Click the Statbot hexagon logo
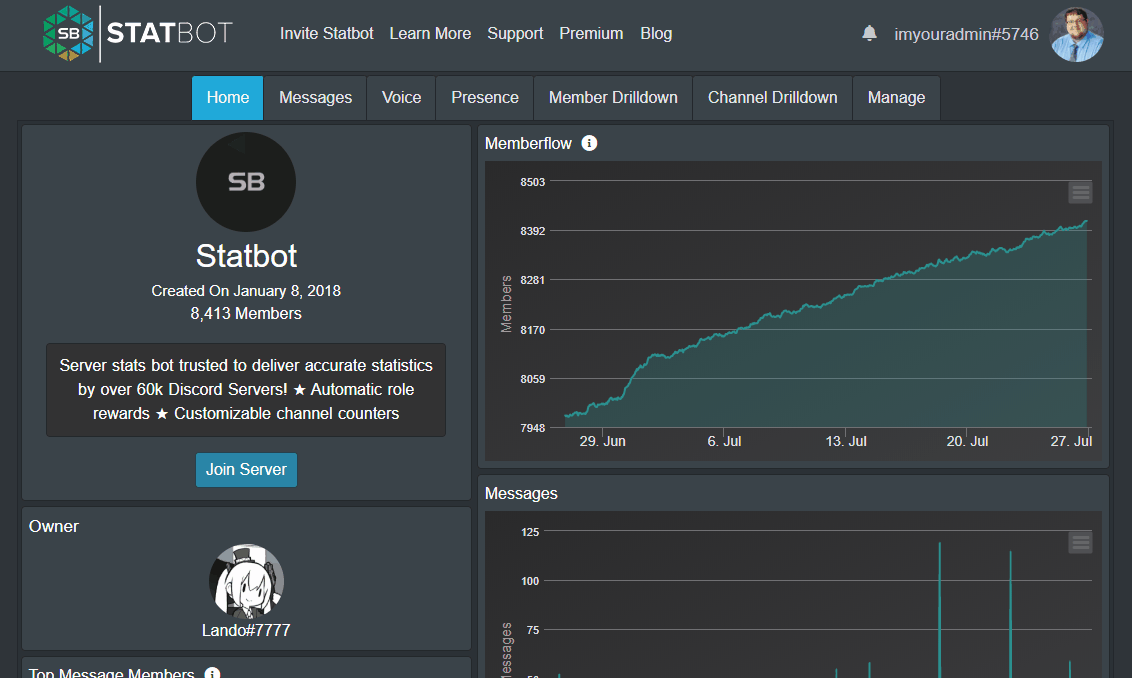The height and width of the screenshot is (678, 1132). (69, 34)
